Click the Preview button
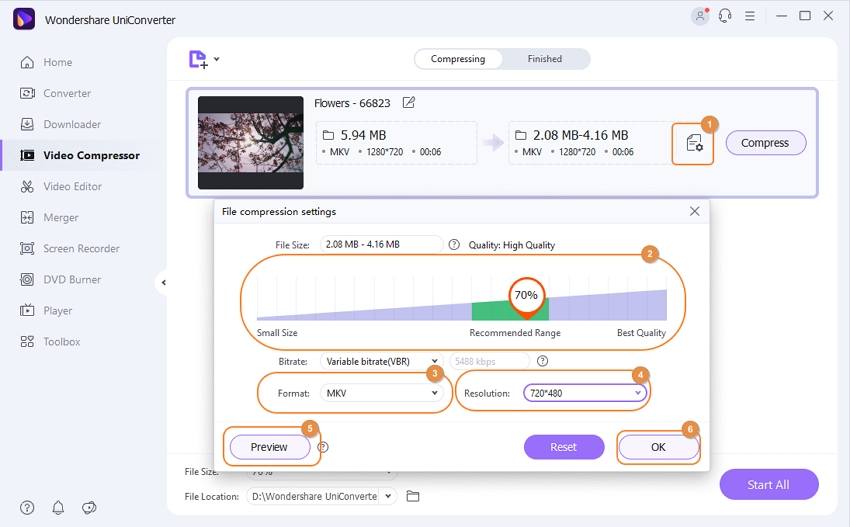 (269, 447)
